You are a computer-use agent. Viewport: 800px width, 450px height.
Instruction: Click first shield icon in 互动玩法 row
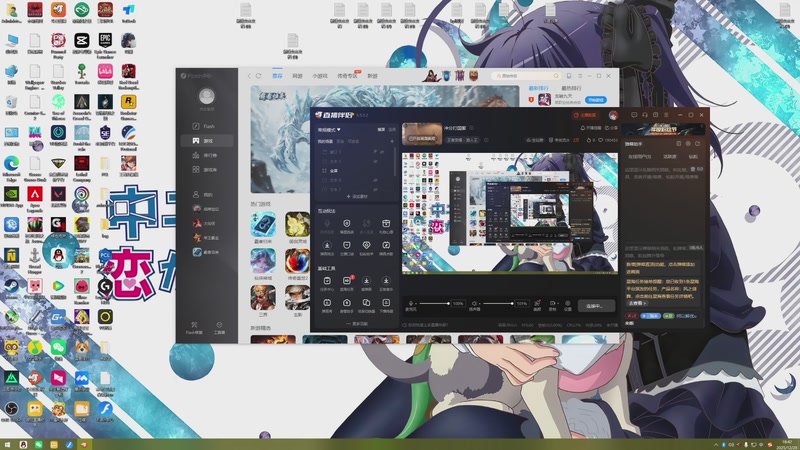pos(346,223)
